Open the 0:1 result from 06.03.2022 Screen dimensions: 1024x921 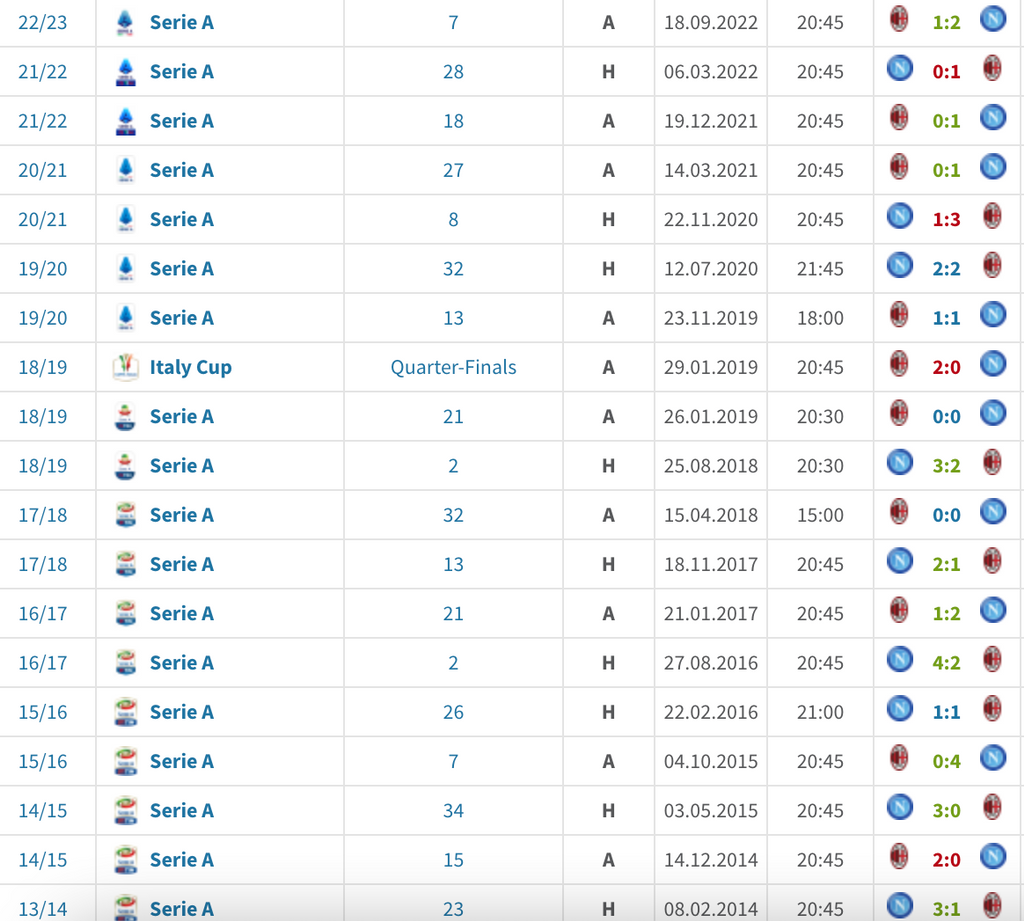(x=946, y=72)
